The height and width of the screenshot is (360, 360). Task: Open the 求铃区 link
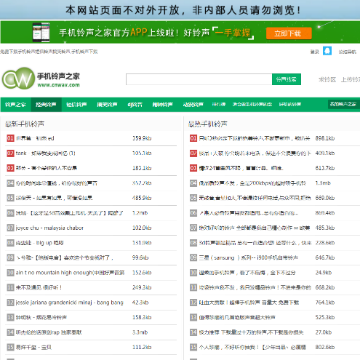click(x=327, y=79)
